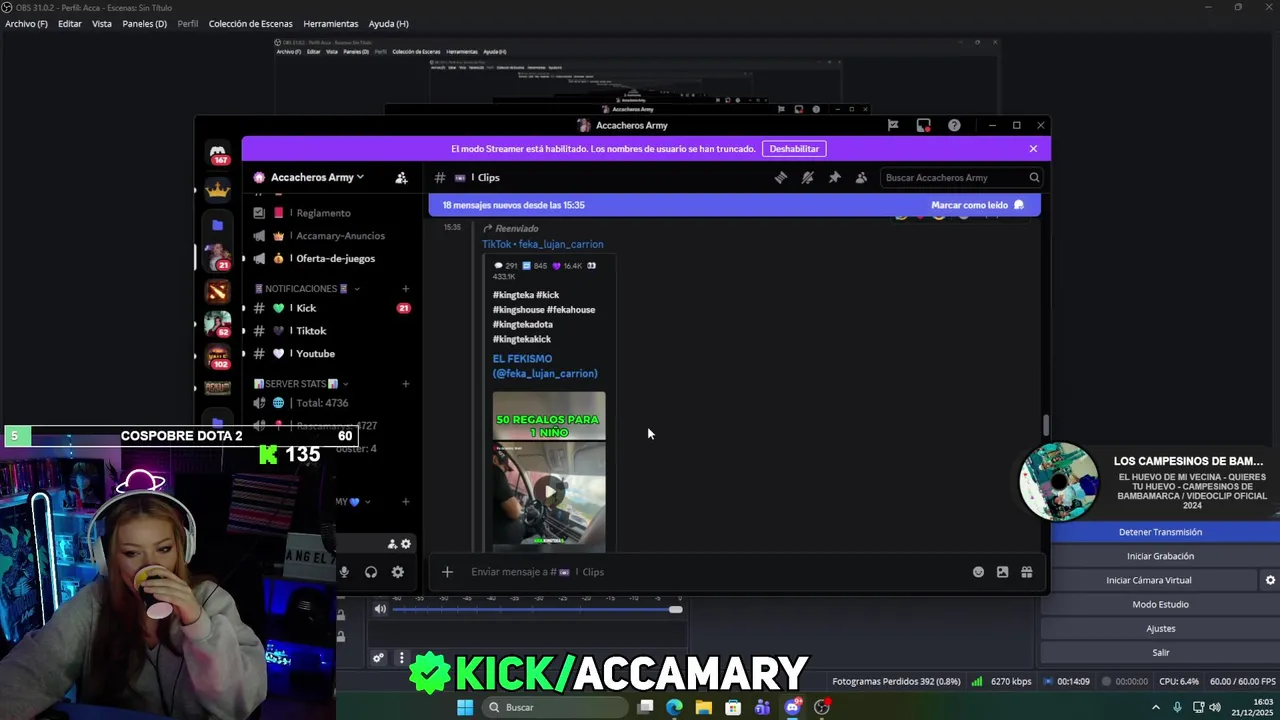Focus Buscar Accacheros Army search box

pyautogui.click(x=961, y=177)
